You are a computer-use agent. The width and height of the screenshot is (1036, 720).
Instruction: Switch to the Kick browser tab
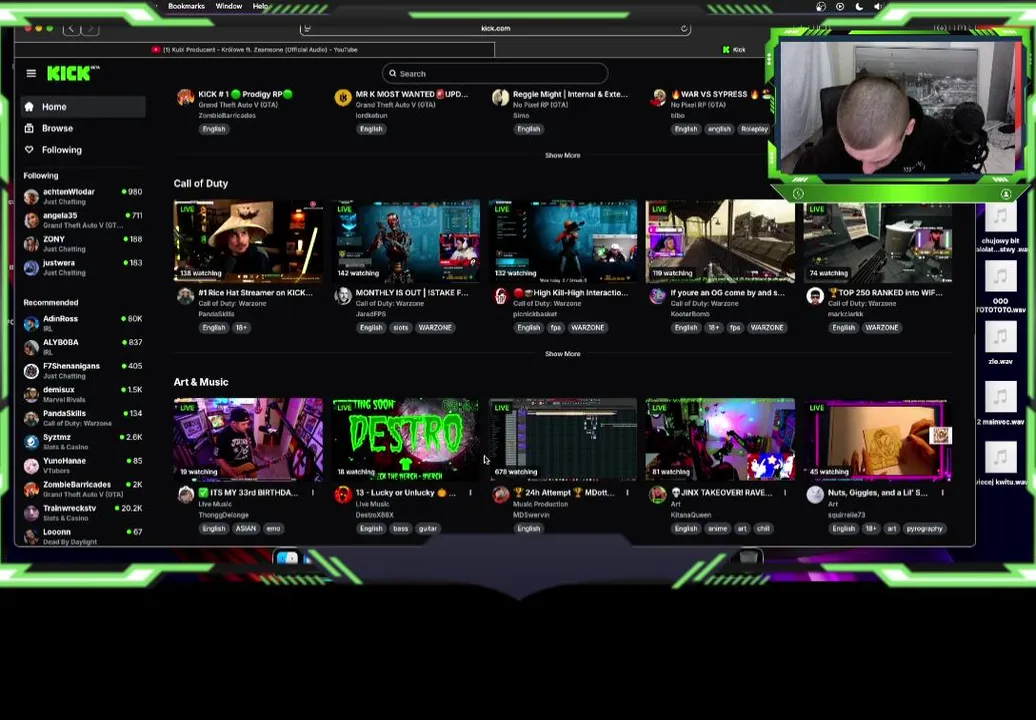[x=734, y=50]
